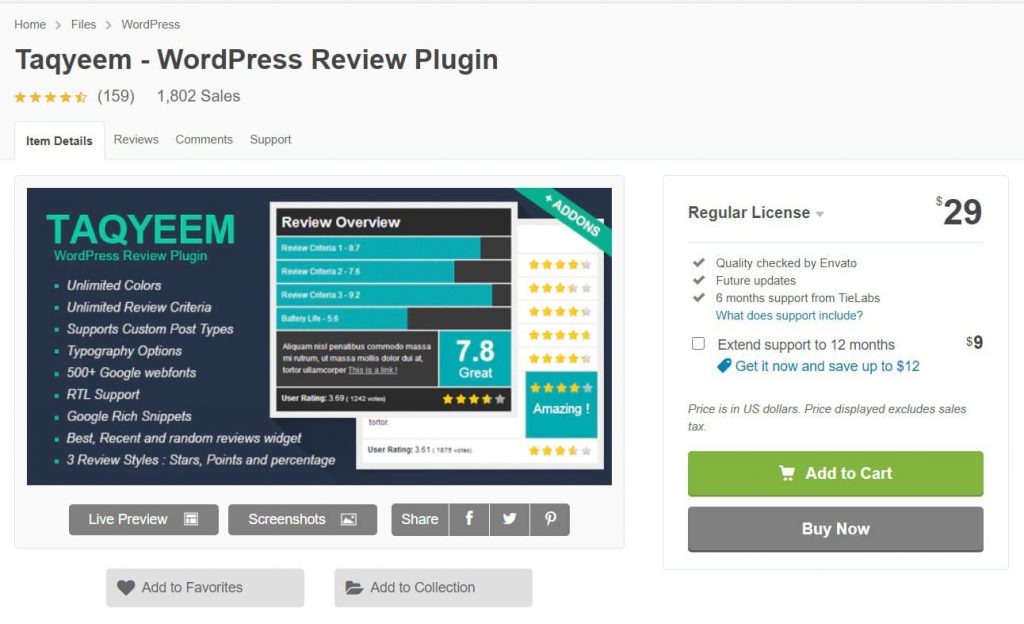Enable Extend support to 12 months checkbox
This screenshot has width=1024, height=624.
(x=698, y=344)
